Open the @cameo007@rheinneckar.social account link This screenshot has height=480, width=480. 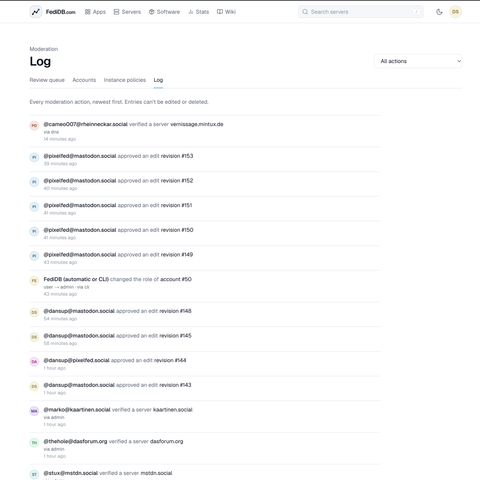pos(85,124)
